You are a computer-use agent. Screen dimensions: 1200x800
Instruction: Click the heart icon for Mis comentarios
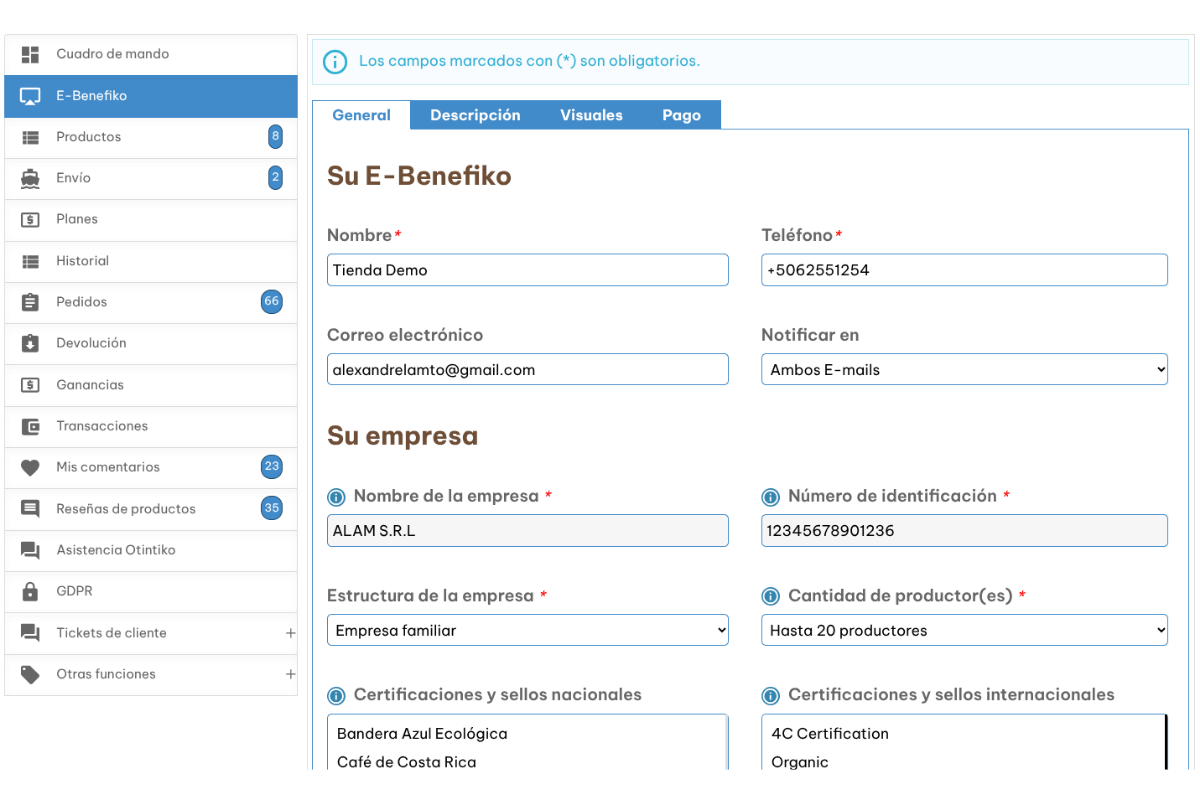click(x=30, y=467)
